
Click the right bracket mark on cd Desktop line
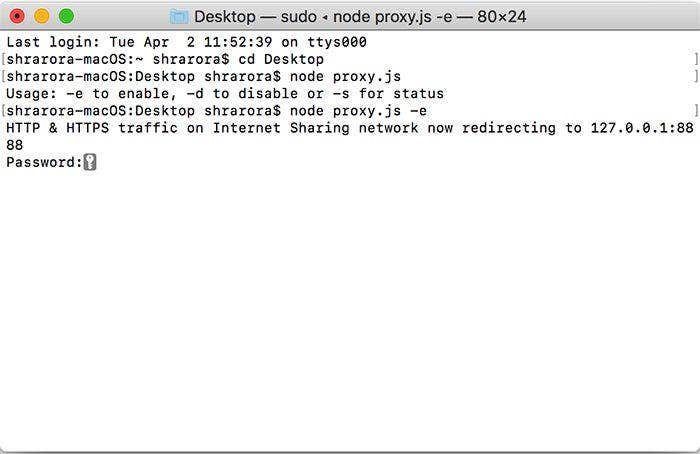694,60
